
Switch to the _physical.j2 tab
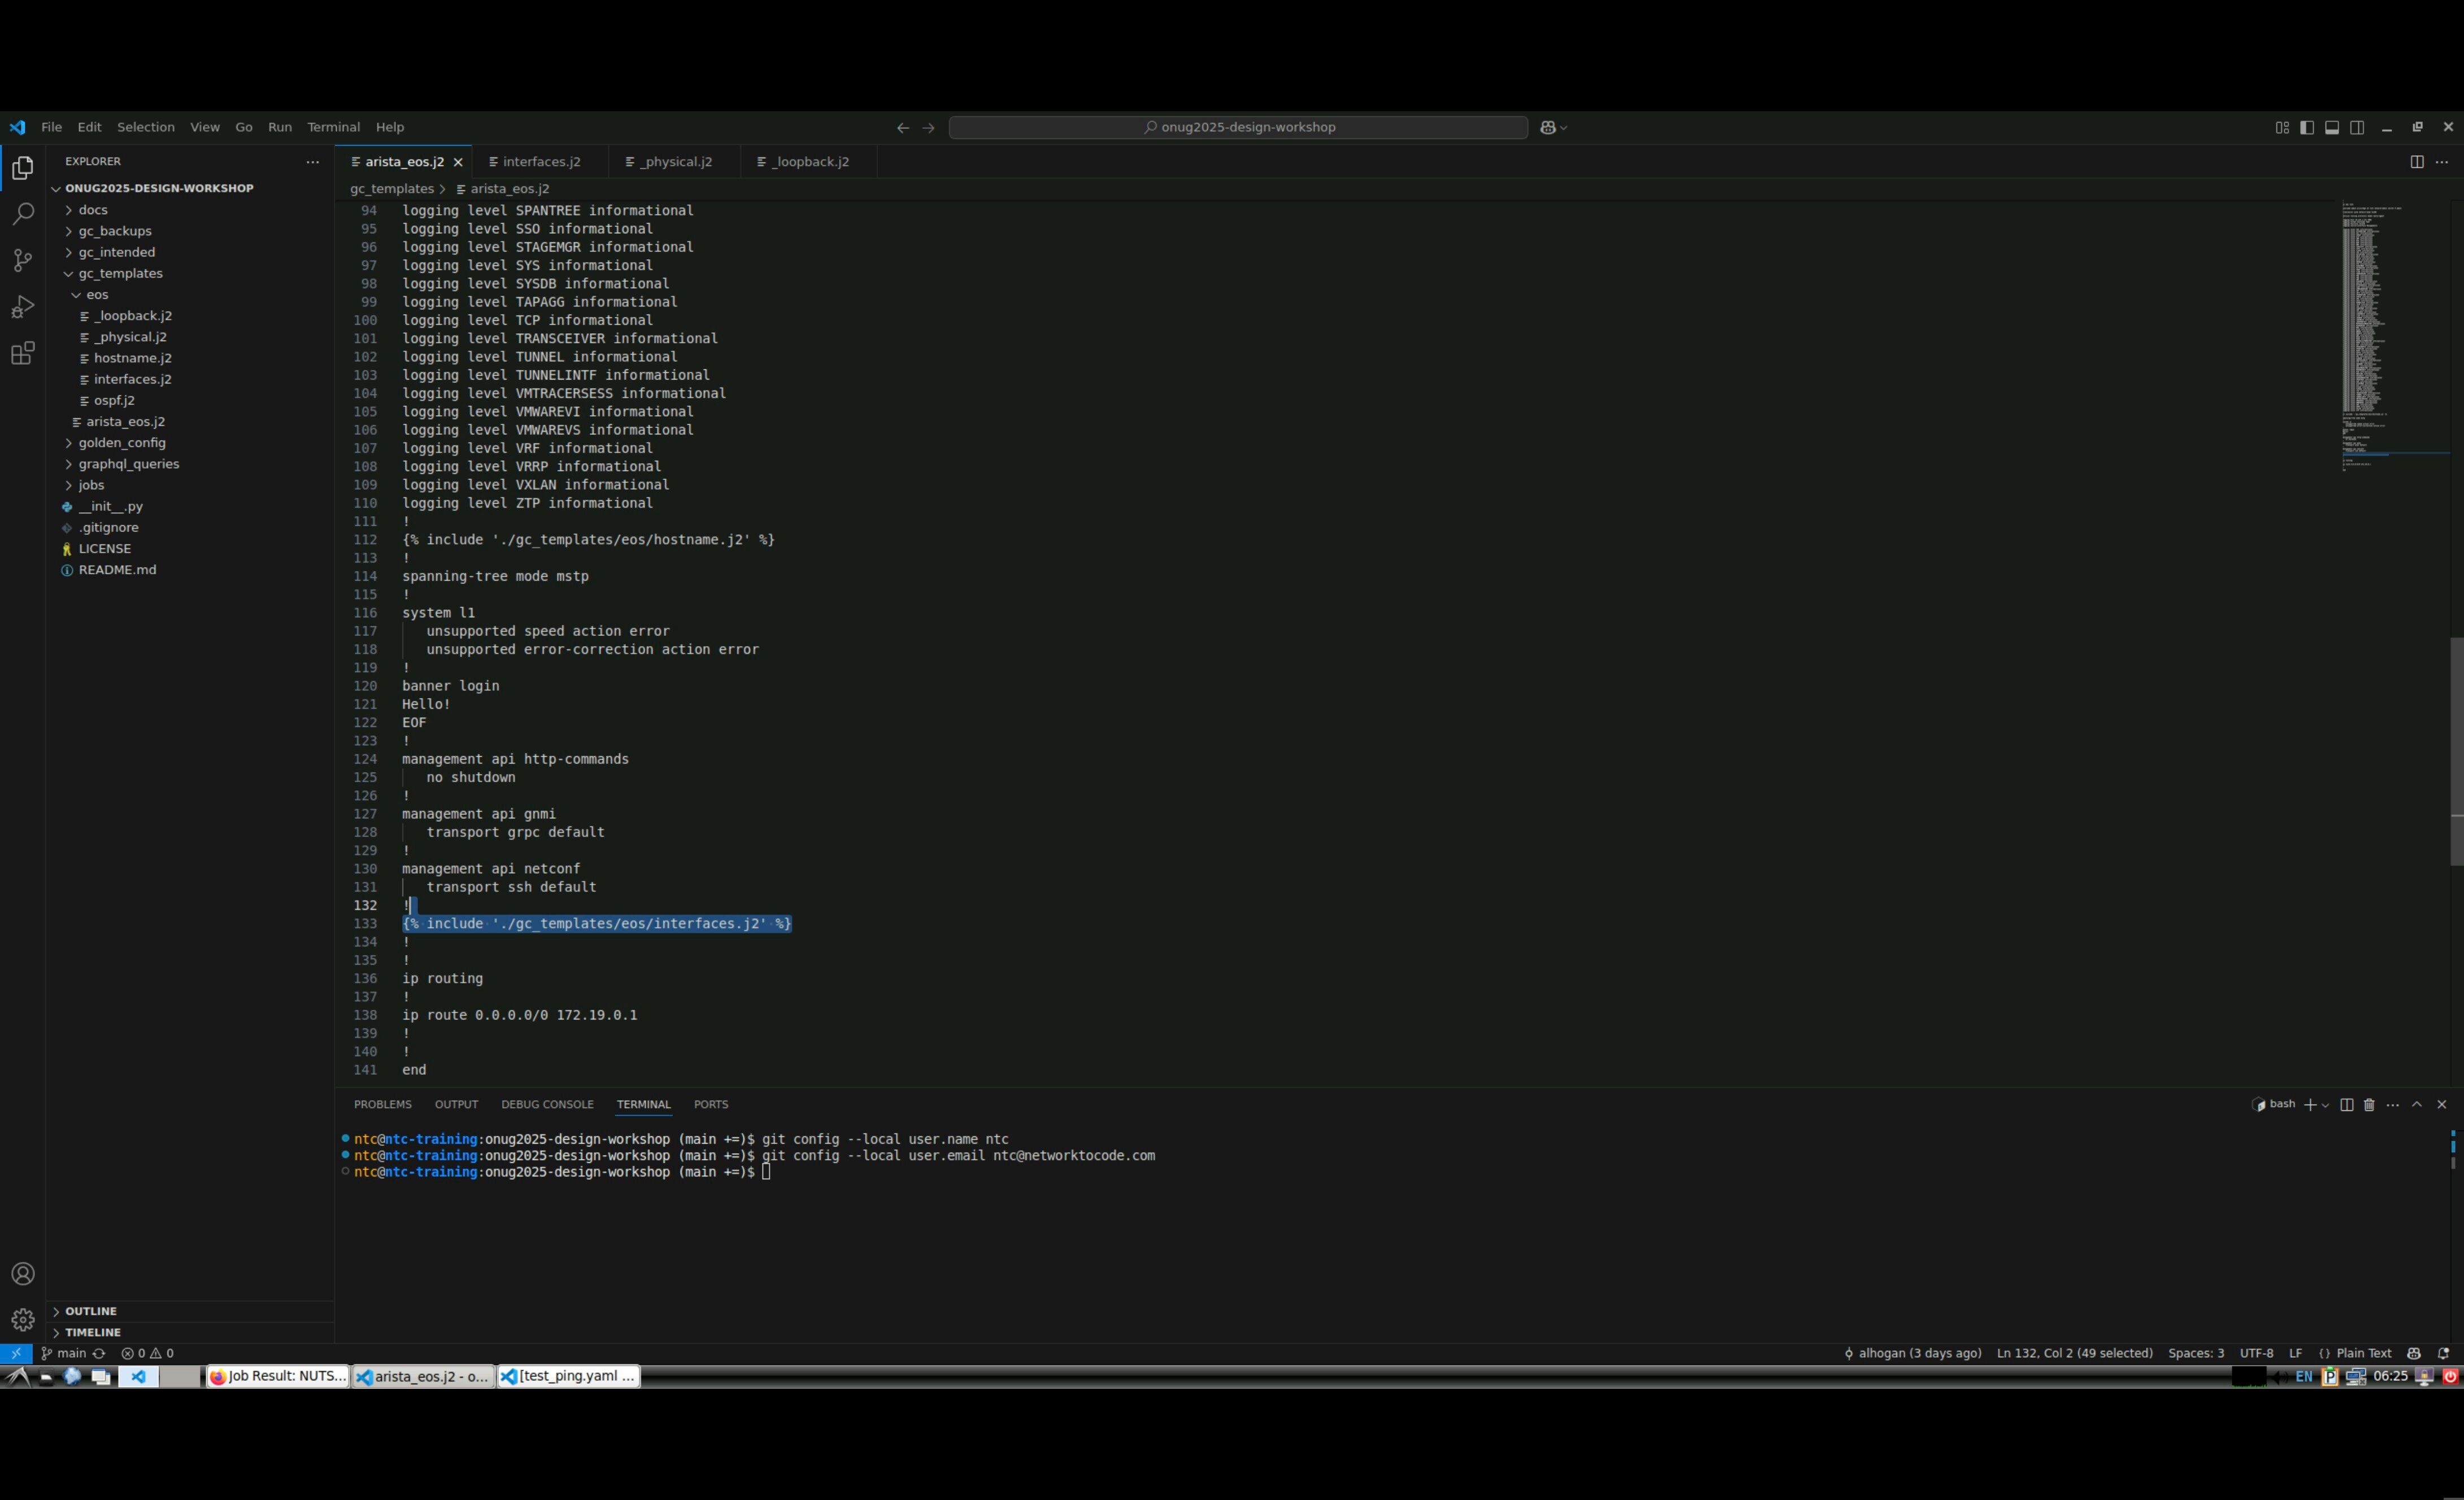point(676,162)
